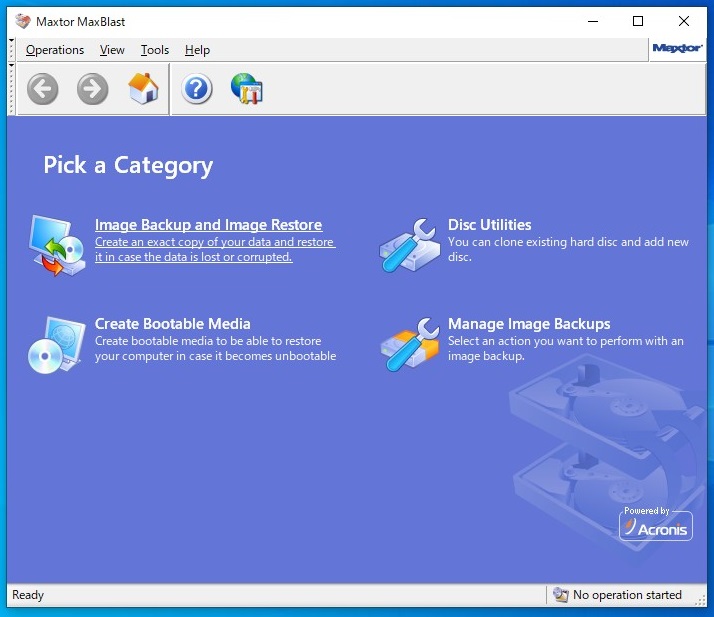
Task: Click the MaxBlast app icon in title bar
Action: (x=22, y=21)
